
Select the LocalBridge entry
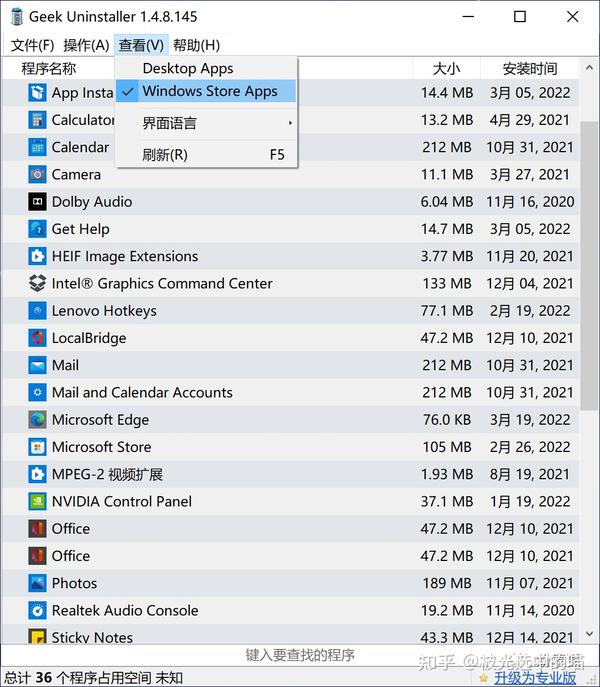pos(89,338)
